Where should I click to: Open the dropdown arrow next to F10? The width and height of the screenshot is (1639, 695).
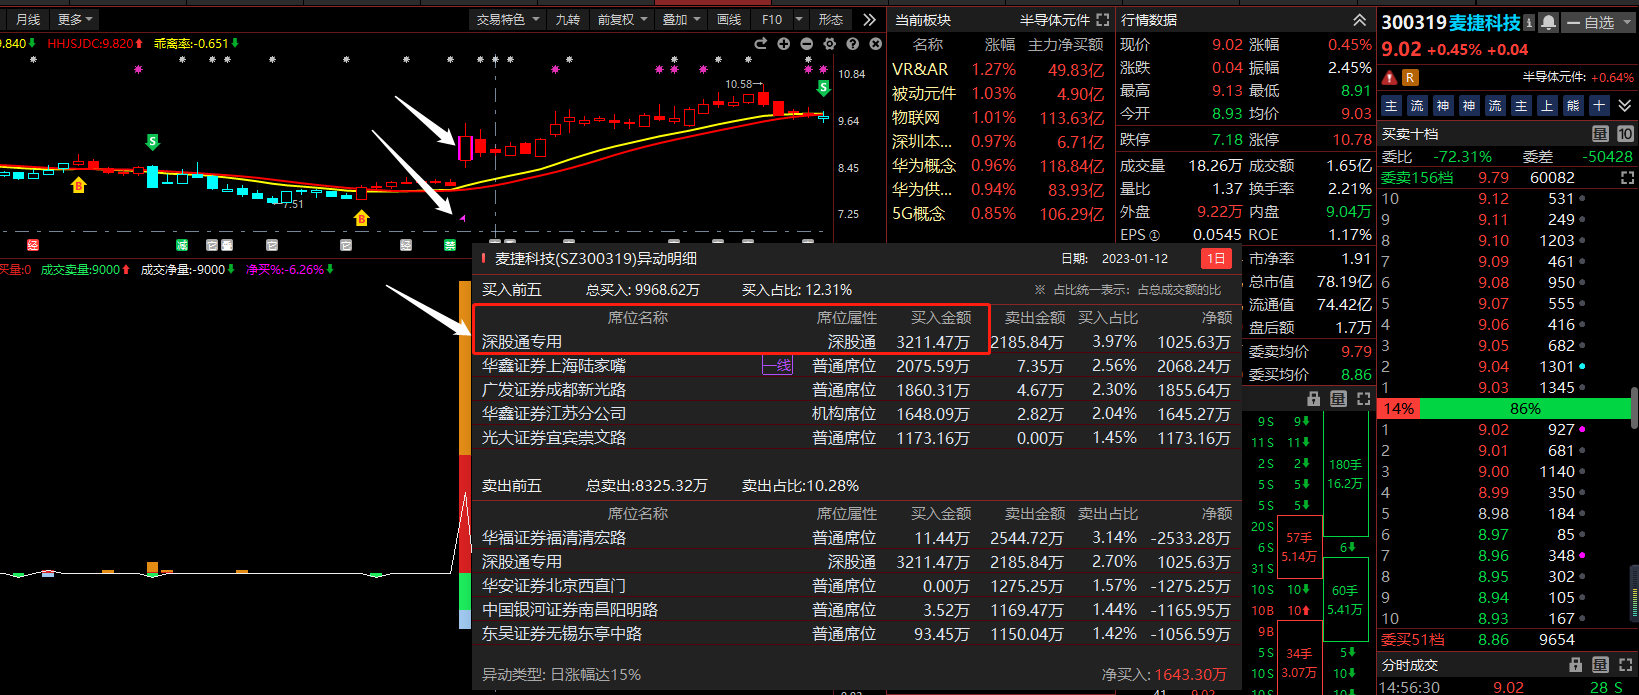(x=799, y=20)
